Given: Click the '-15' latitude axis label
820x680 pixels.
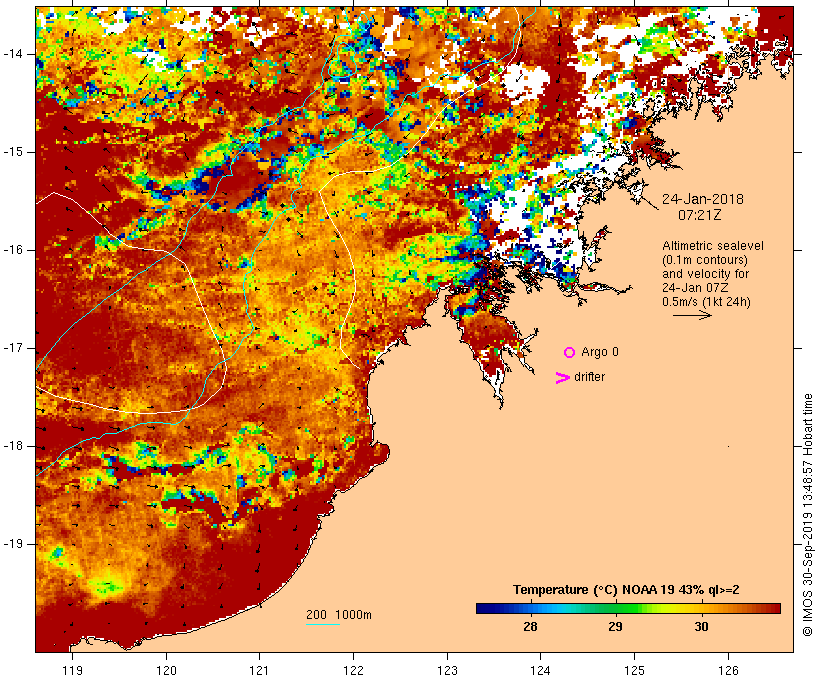Looking at the screenshot, I should coord(12,152).
